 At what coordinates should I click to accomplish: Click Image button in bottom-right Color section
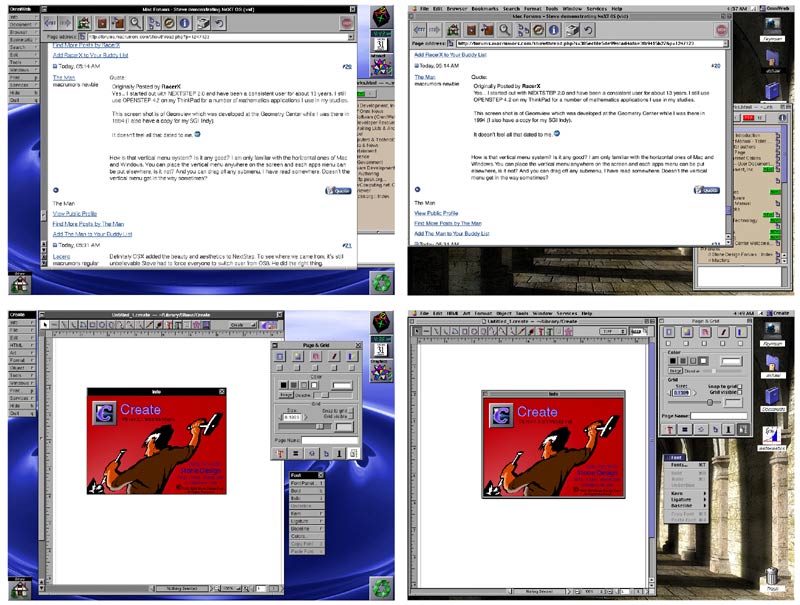675,371
